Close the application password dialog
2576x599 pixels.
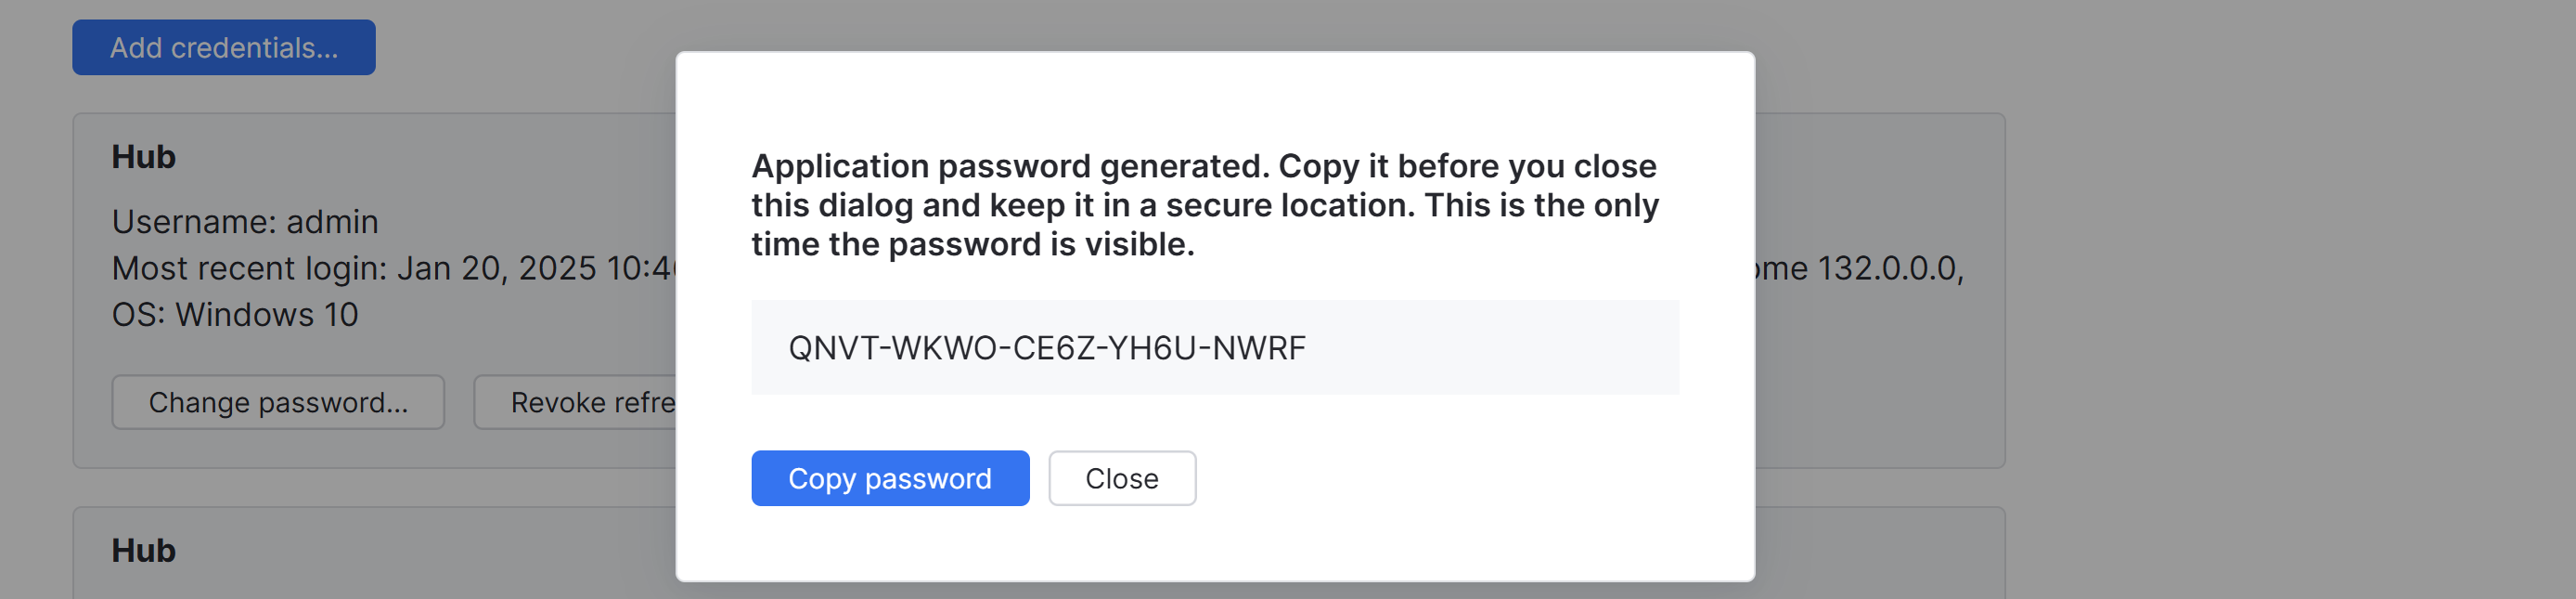pos(1121,478)
